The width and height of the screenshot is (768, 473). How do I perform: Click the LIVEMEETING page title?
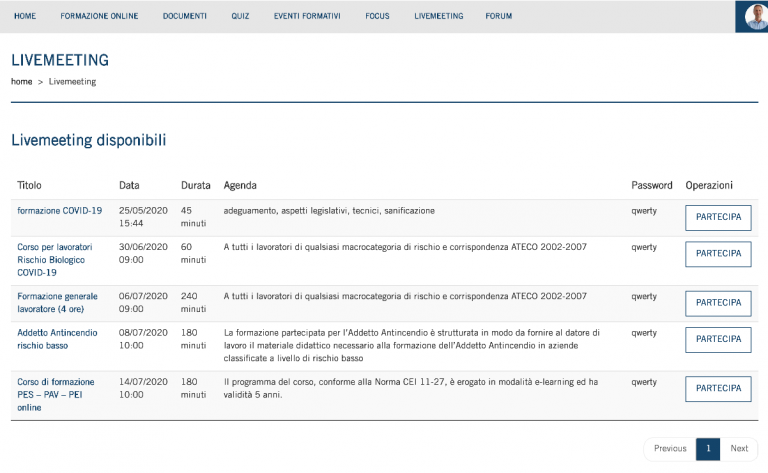(x=60, y=60)
